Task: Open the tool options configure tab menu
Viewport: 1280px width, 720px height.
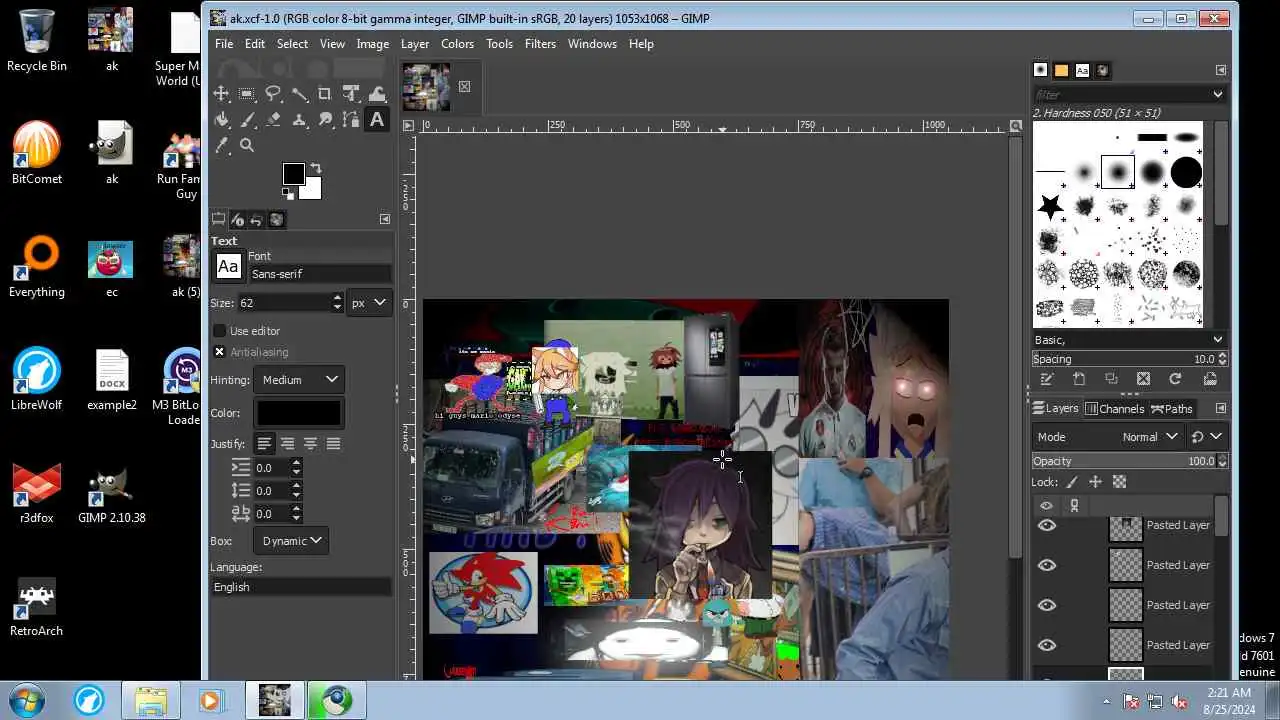Action: (385, 219)
